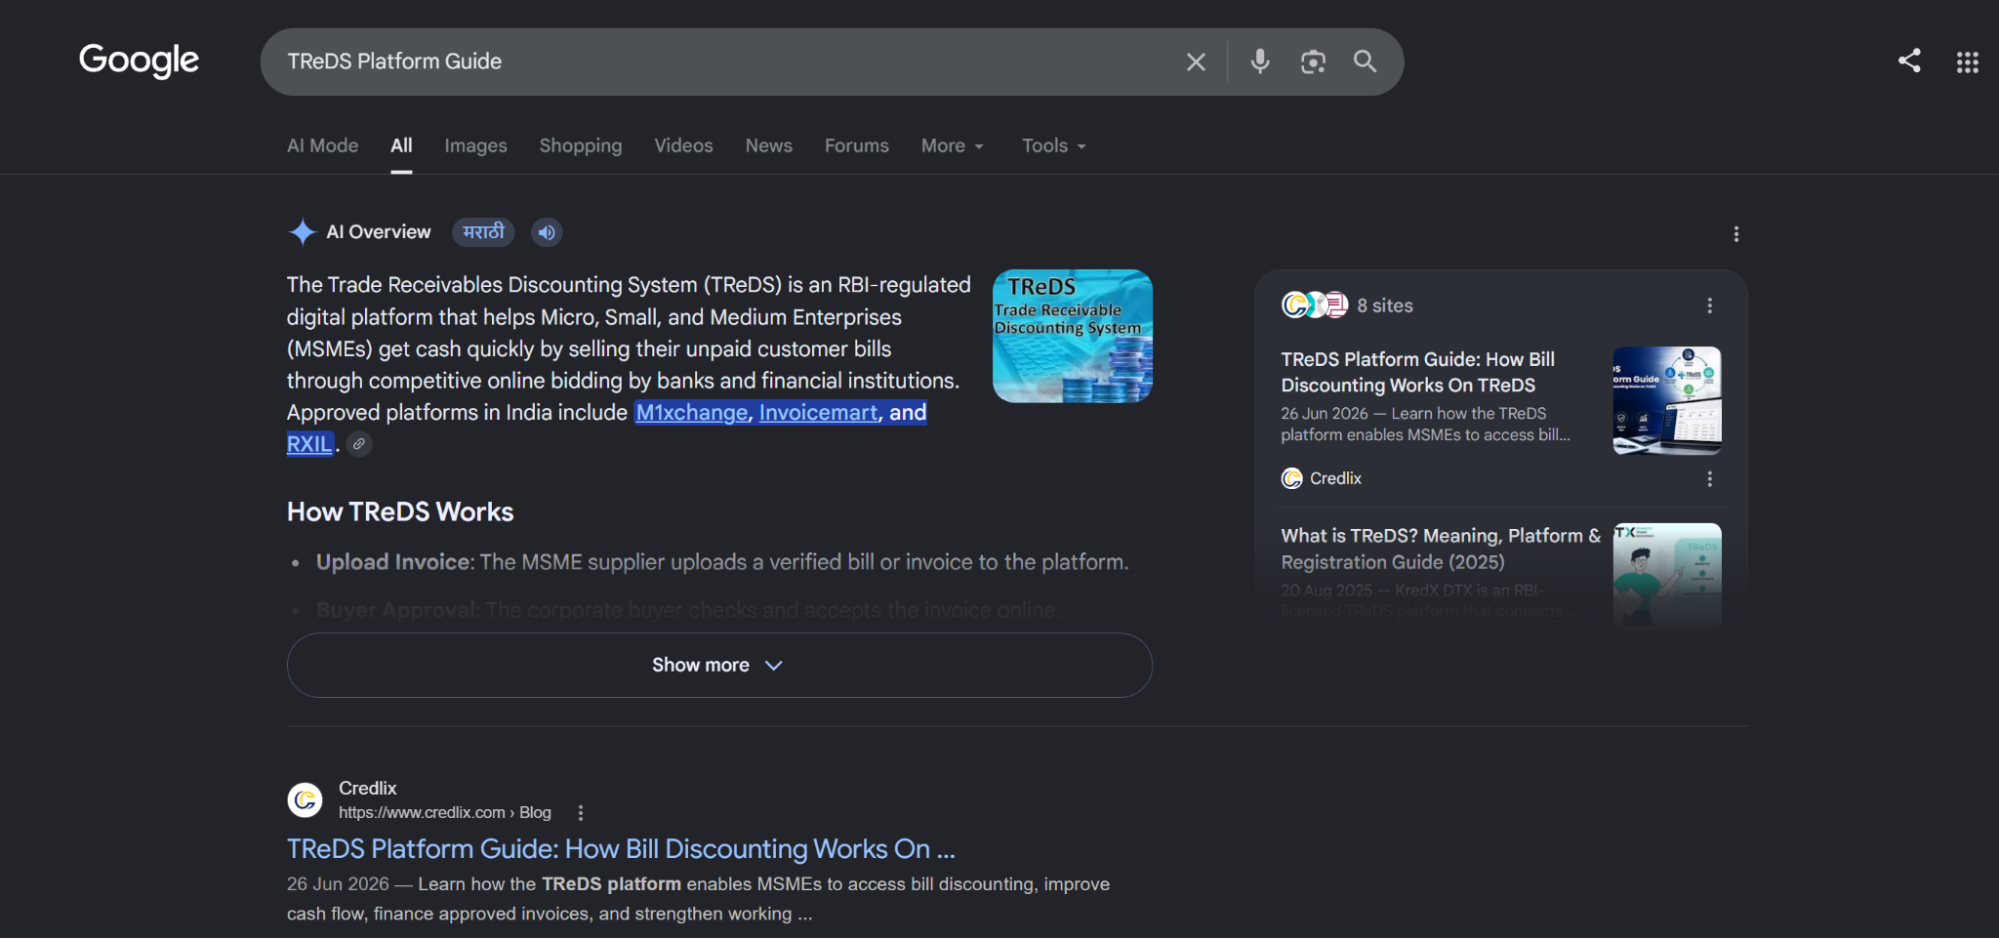Open source card TReDS Platform Guide: How Bill Discounting

[x=1418, y=372]
